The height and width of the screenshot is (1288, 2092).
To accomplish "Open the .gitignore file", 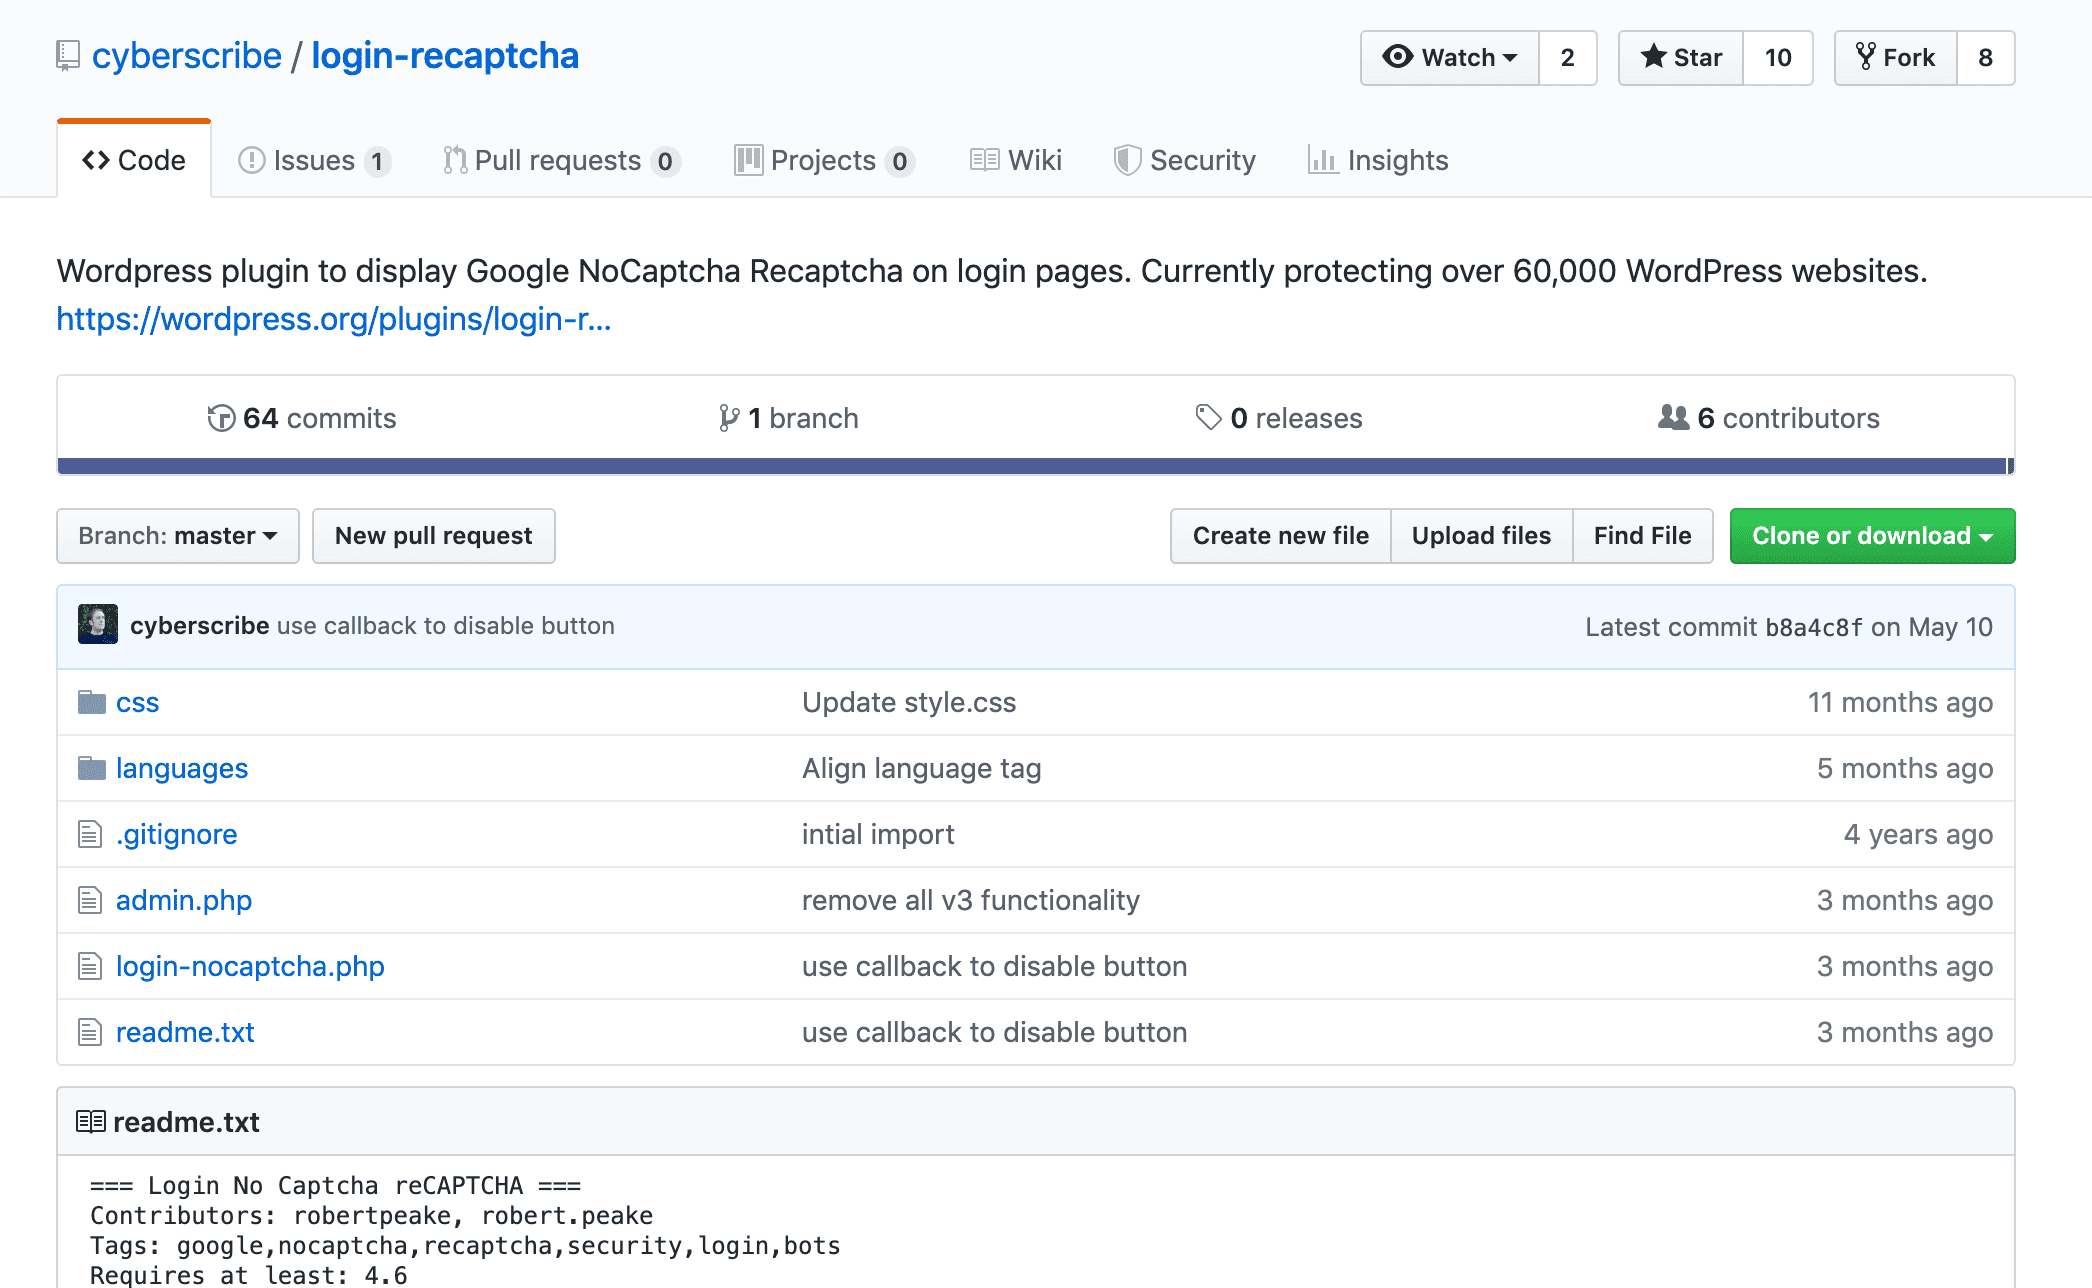I will 177,834.
